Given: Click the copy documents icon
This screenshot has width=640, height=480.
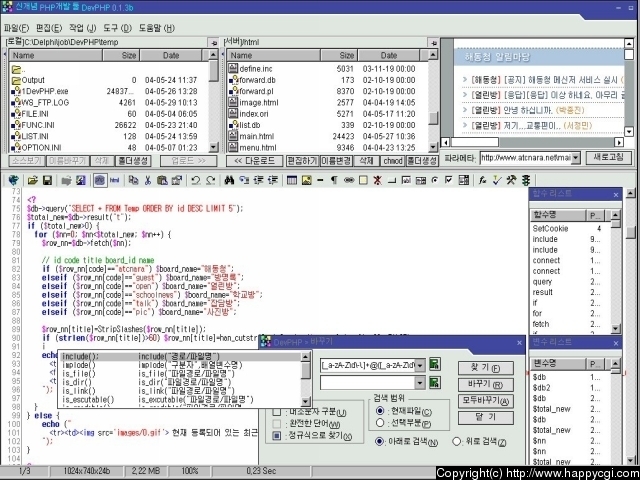Looking at the screenshot, I should pos(133,180).
